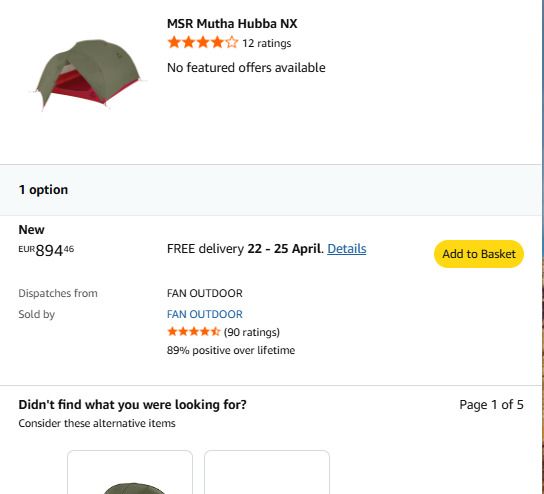Click the 89% positive over lifetime text
The width and height of the screenshot is (544, 494).
pyautogui.click(x=231, y=350)
